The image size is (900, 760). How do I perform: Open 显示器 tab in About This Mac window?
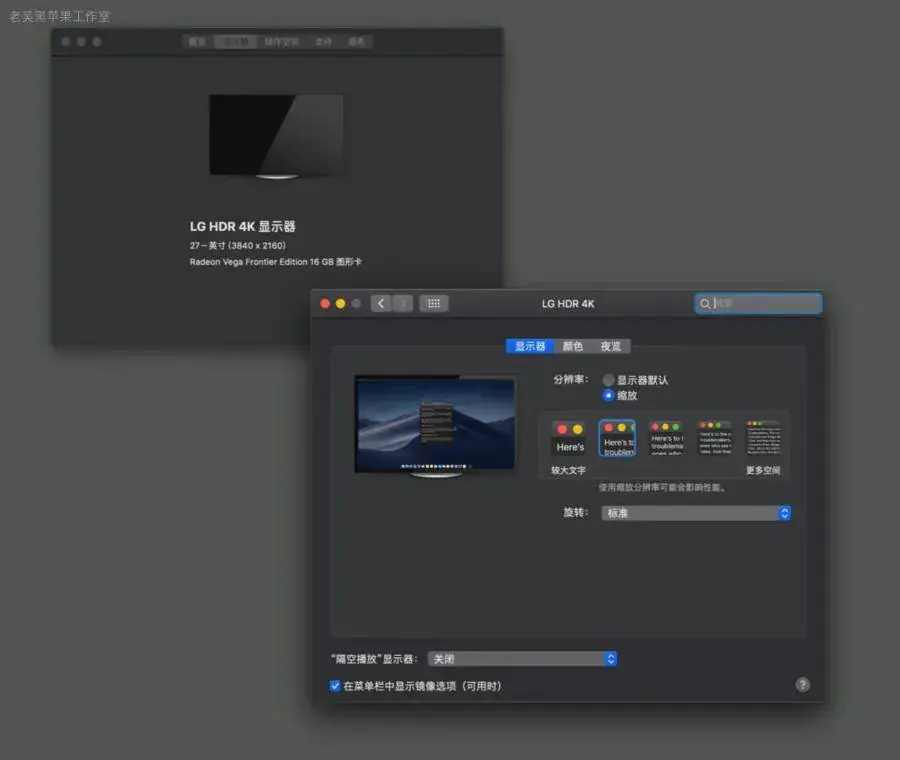(x=235, y=41)
